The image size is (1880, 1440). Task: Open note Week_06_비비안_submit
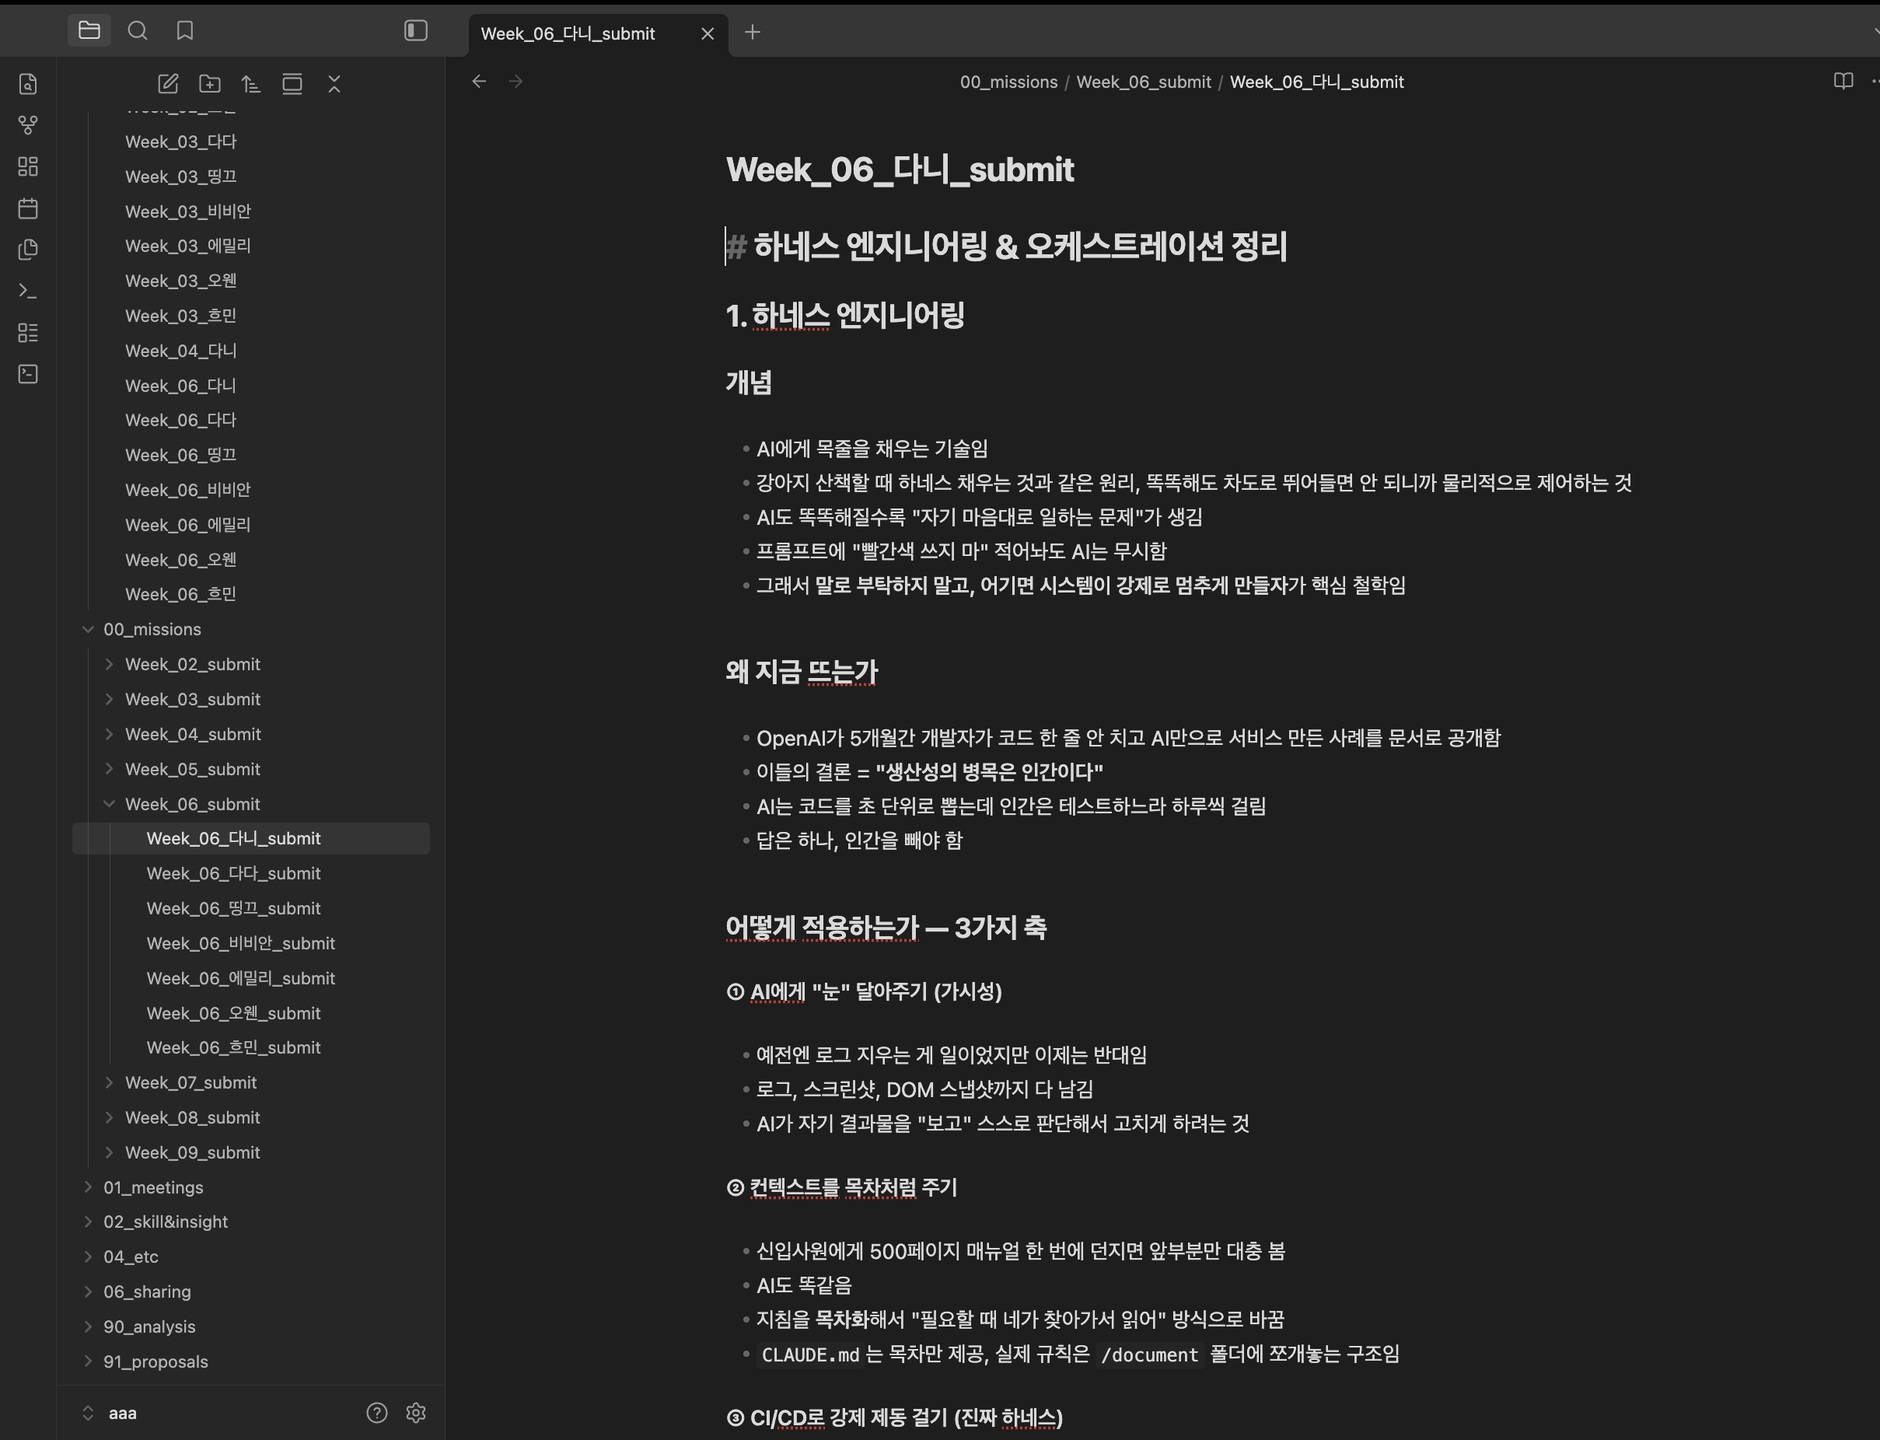tap(240, 943)
